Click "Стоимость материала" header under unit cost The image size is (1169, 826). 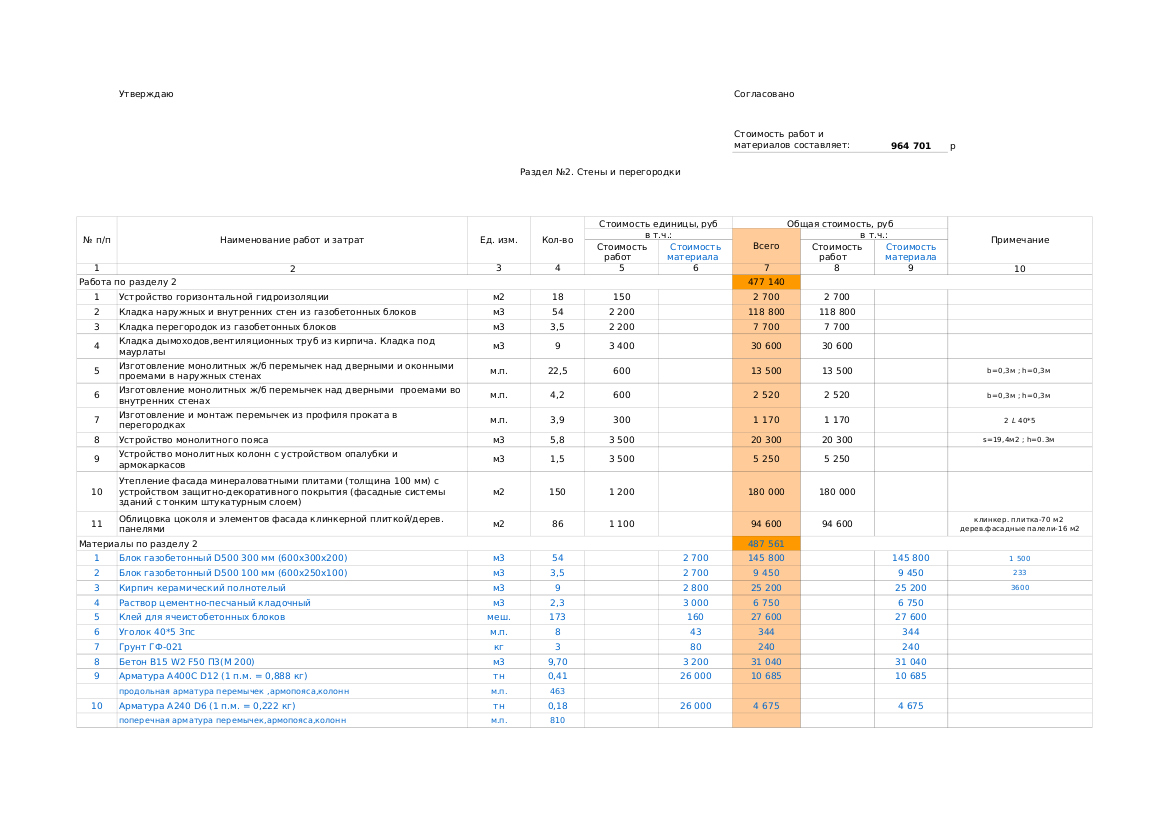[x=695, y=252]
